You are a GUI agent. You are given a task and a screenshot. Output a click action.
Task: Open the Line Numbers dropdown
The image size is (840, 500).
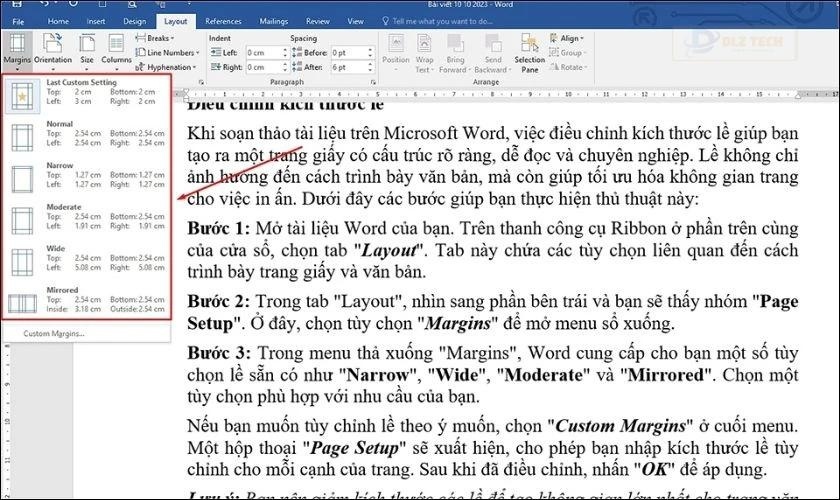(x=167, y=53)
